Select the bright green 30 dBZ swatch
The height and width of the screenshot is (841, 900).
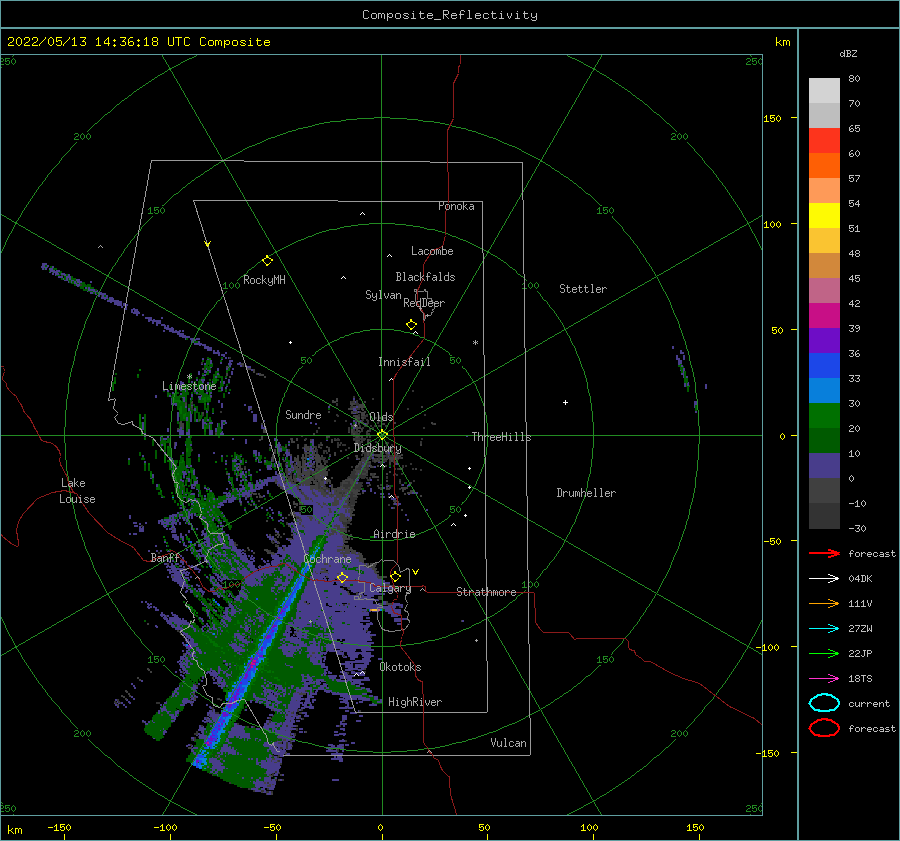point(824,415)
